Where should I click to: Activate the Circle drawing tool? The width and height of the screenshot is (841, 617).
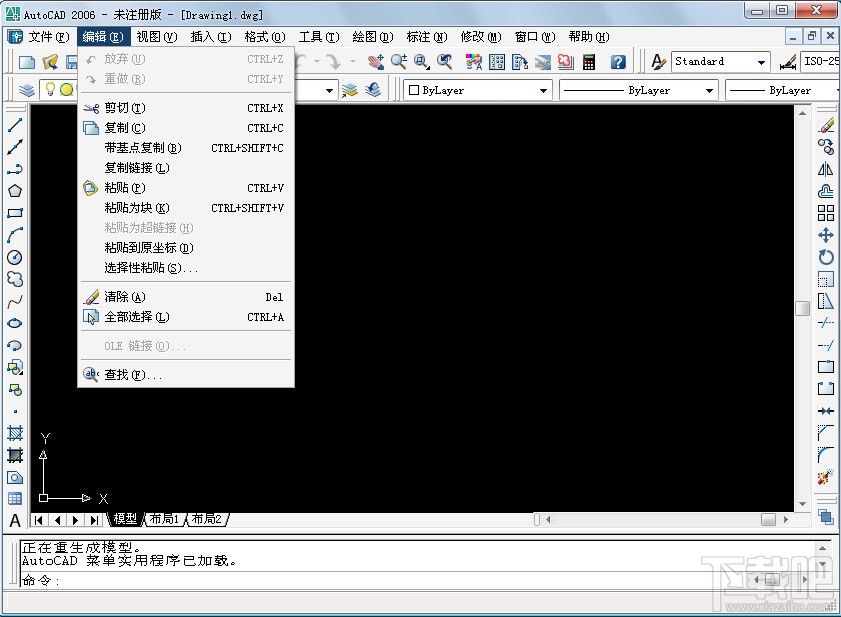coord(13,256)
